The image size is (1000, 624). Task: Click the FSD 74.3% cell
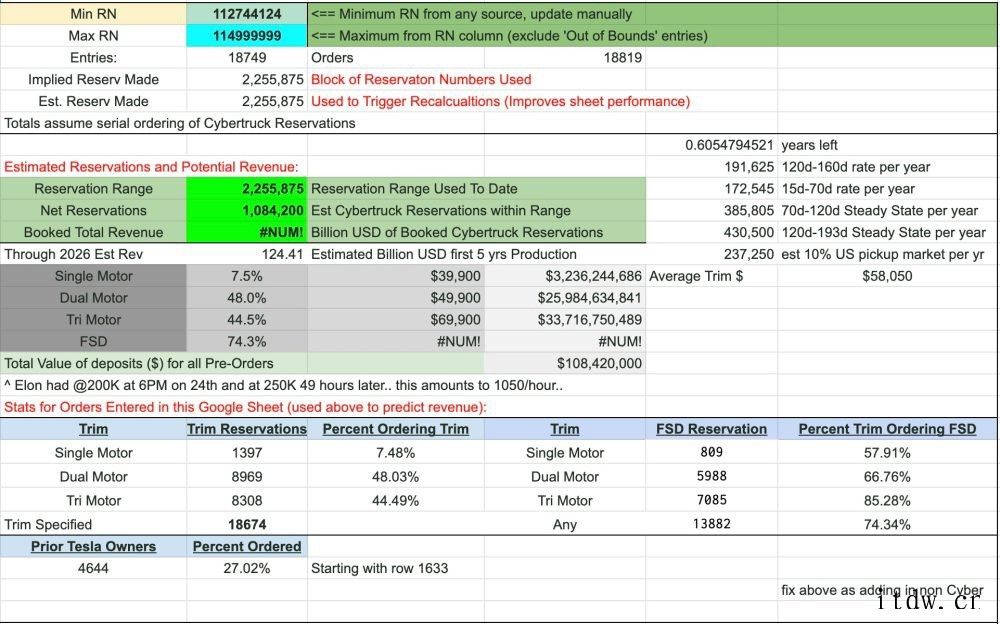tap(247, 341)
